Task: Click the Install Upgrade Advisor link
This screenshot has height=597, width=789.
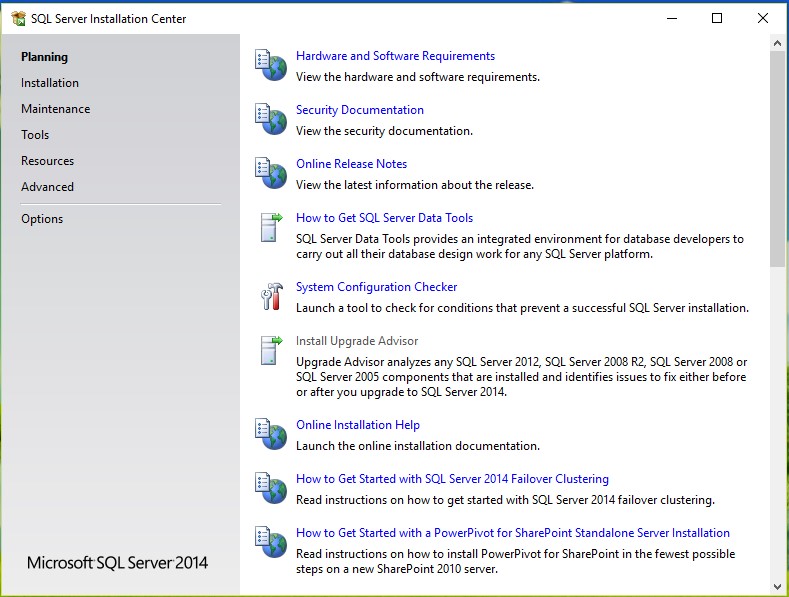Action: click(357, 341)
